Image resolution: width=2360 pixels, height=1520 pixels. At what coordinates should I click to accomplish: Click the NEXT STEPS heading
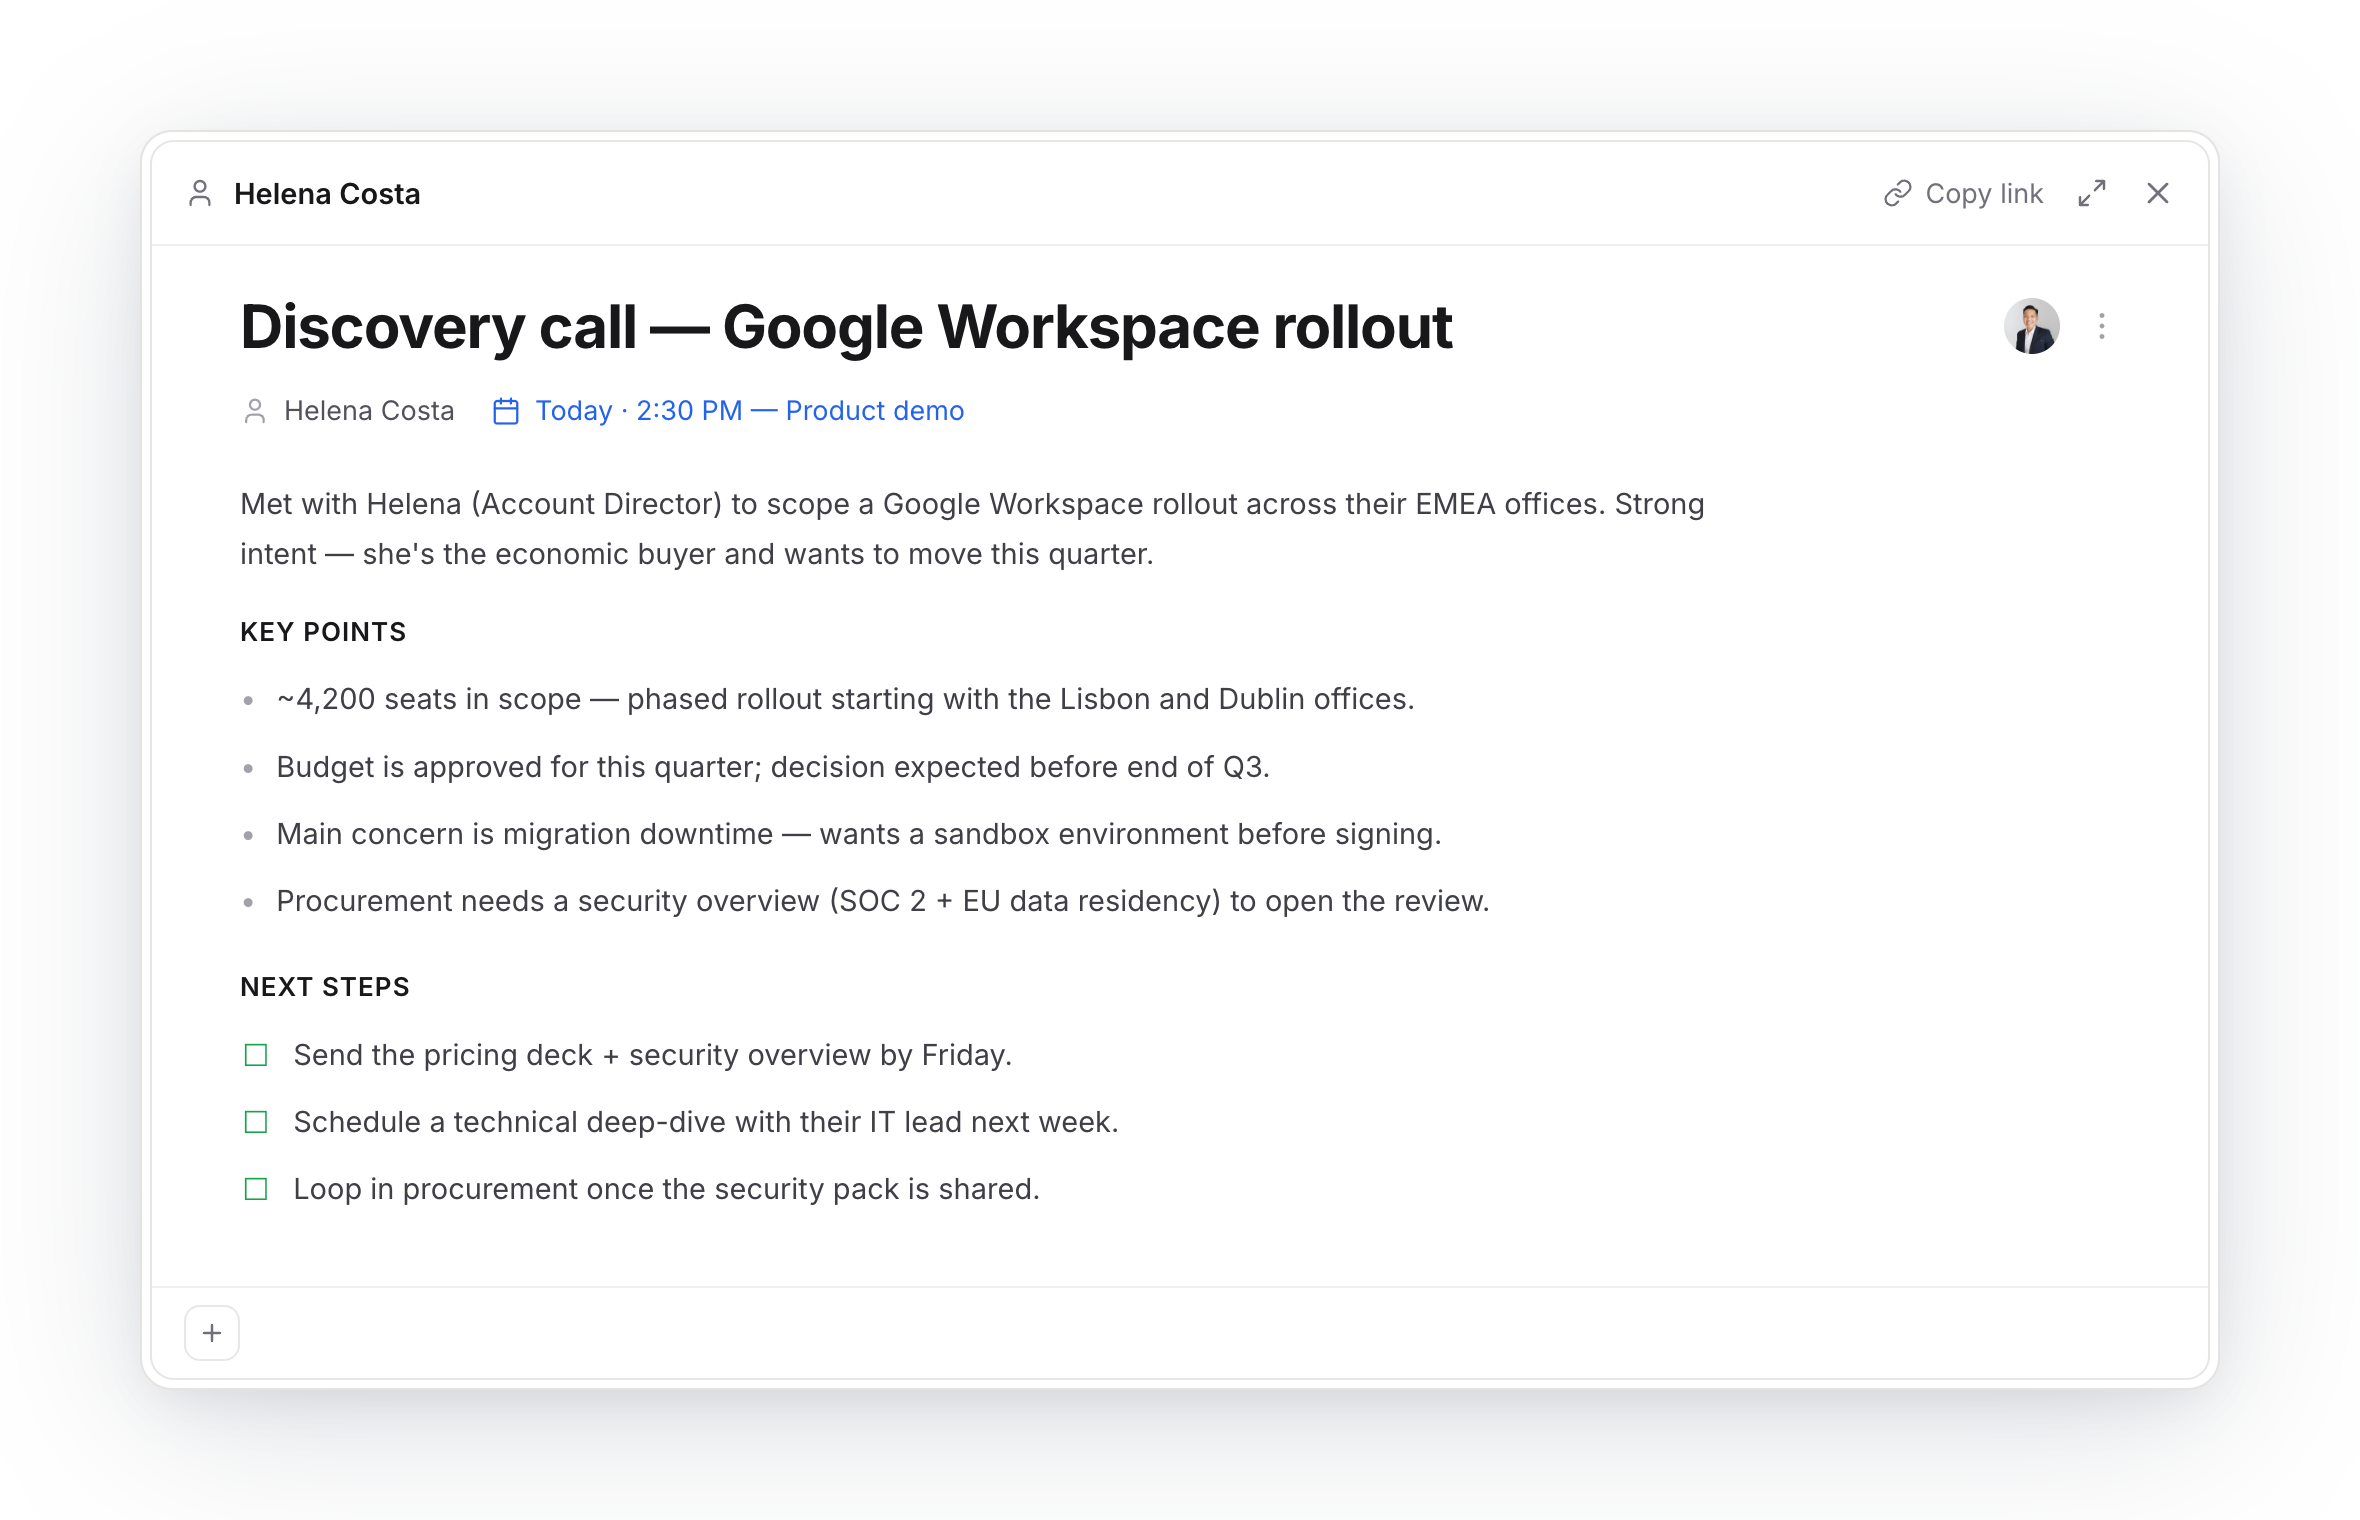(325, 987)
